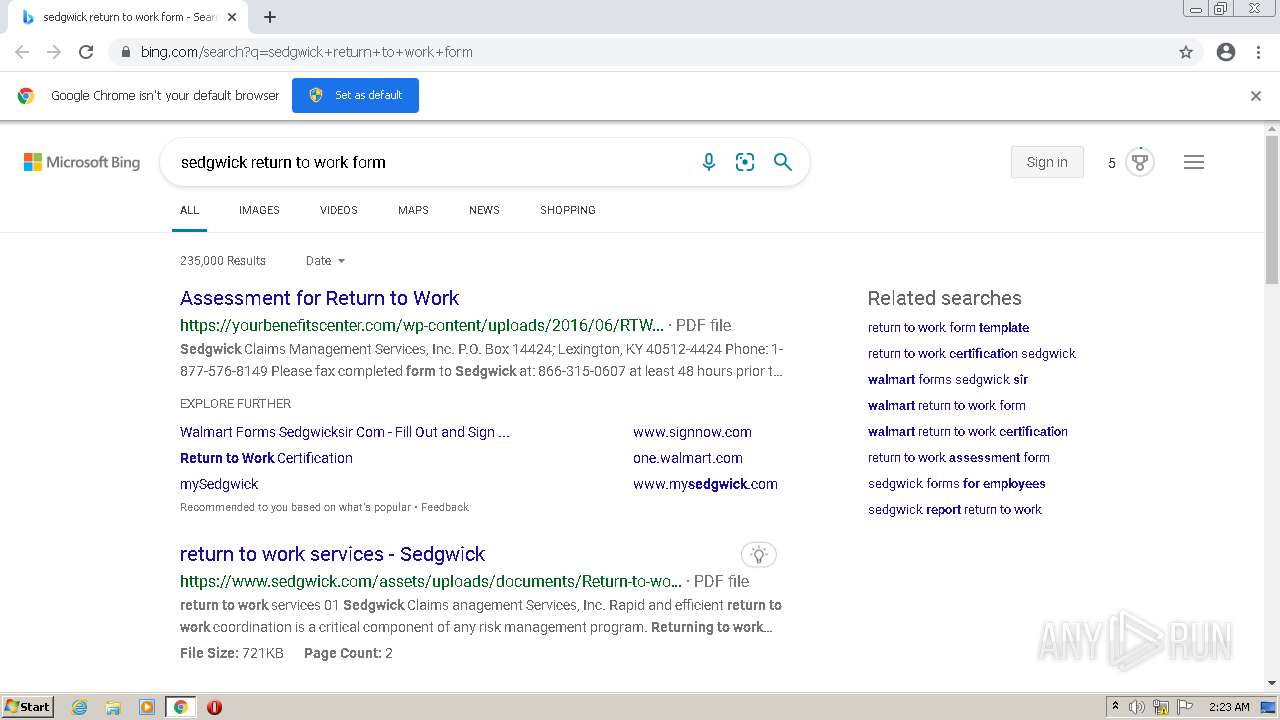
Task: Select related search return to work certification sedgwick
Action: point(972,353)
